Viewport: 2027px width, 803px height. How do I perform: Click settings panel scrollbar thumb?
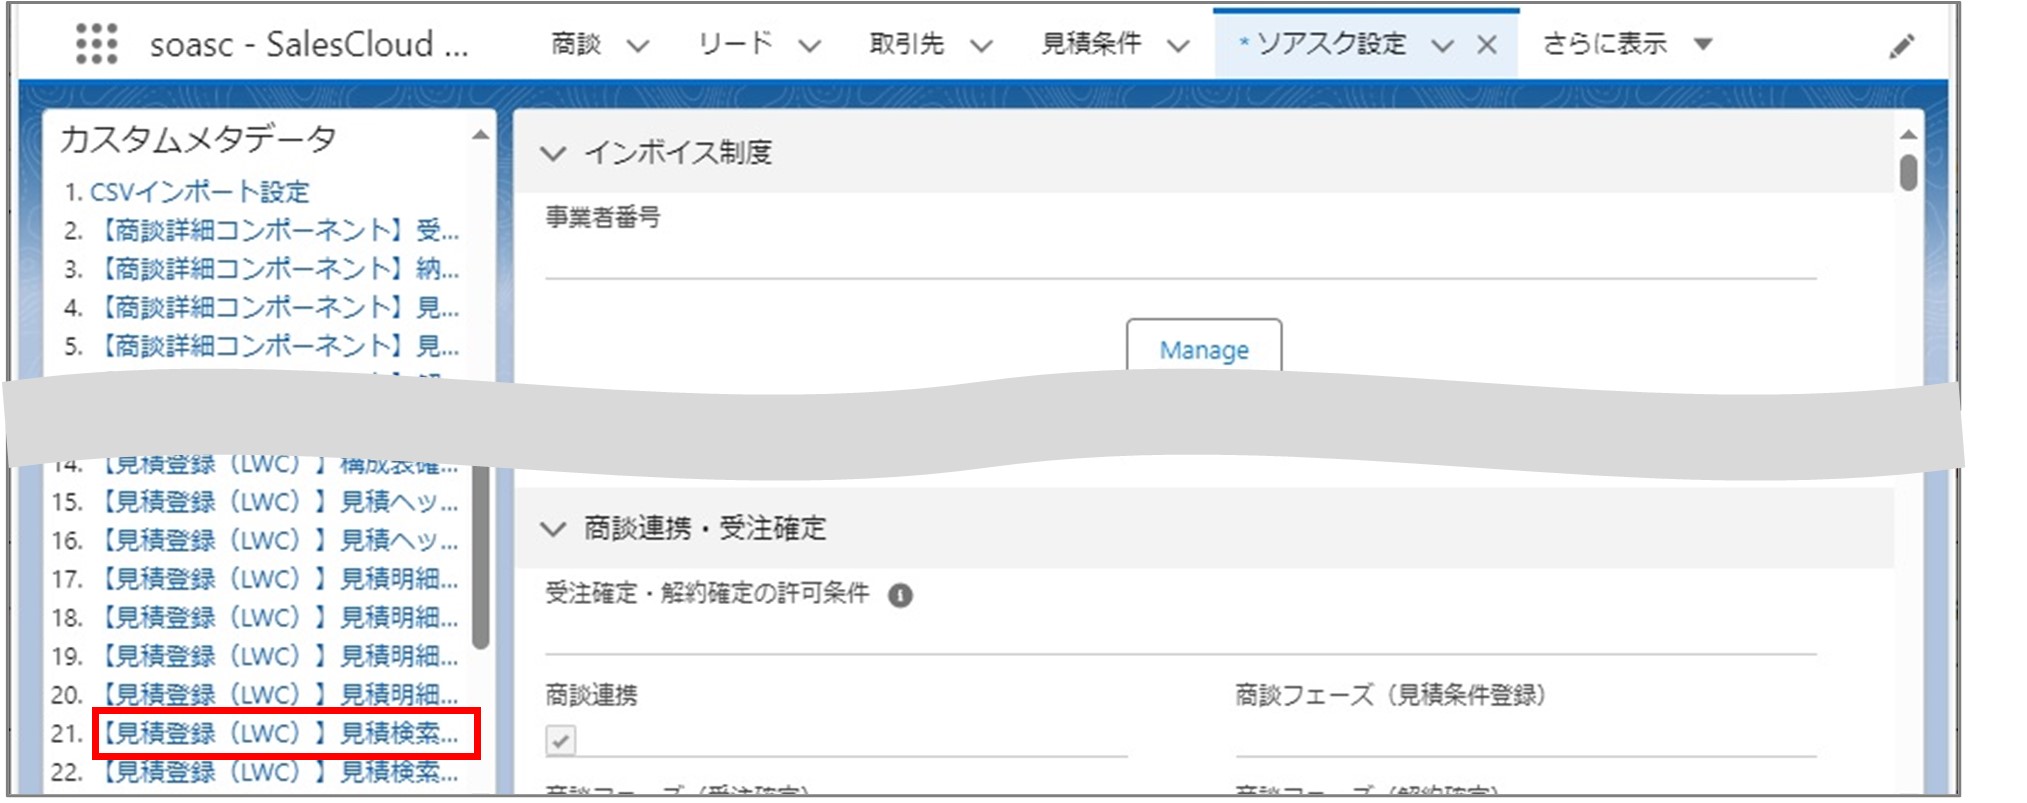click(1908, 172)
